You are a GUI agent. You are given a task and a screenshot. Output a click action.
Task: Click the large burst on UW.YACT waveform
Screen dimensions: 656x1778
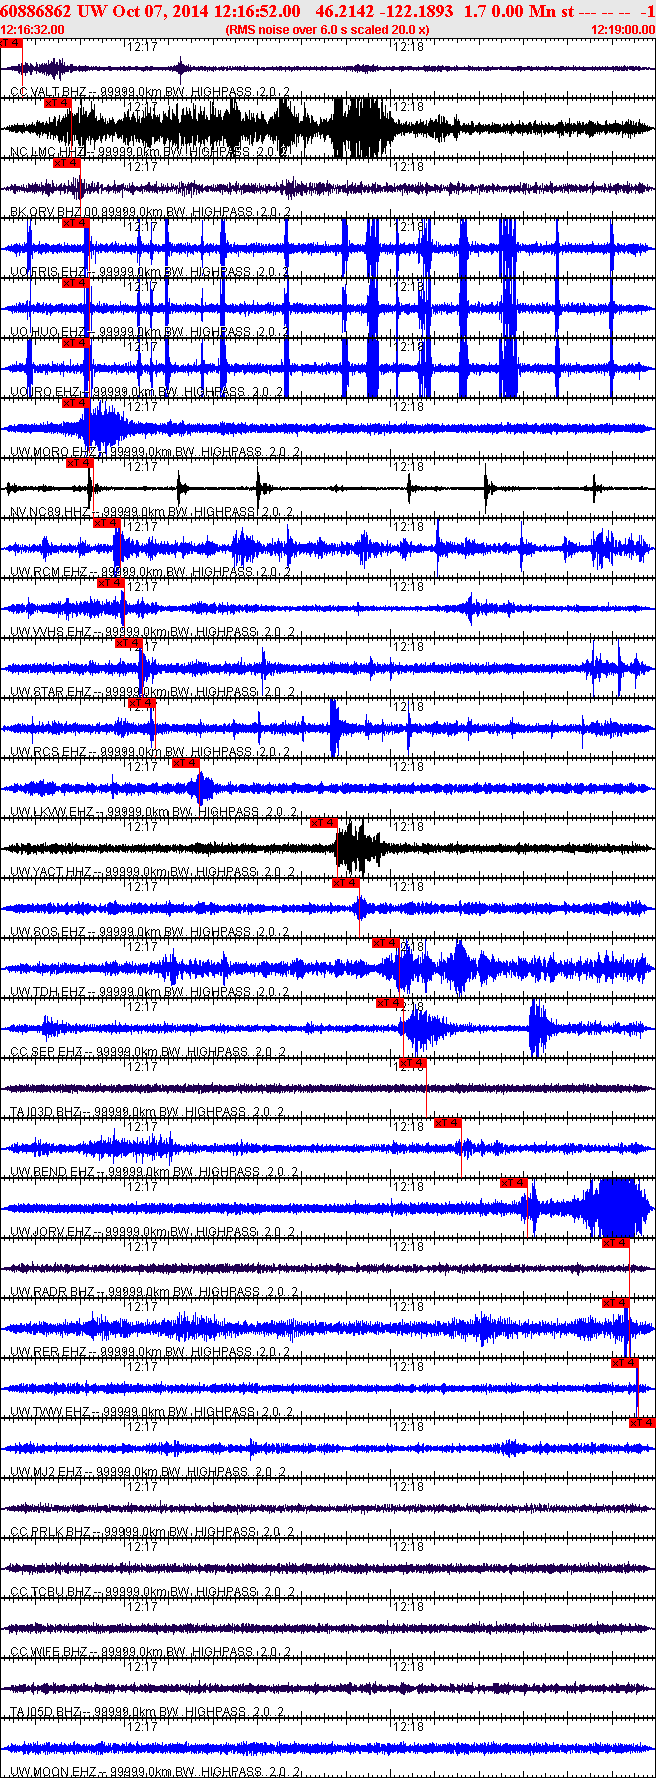tap(358, 848)
